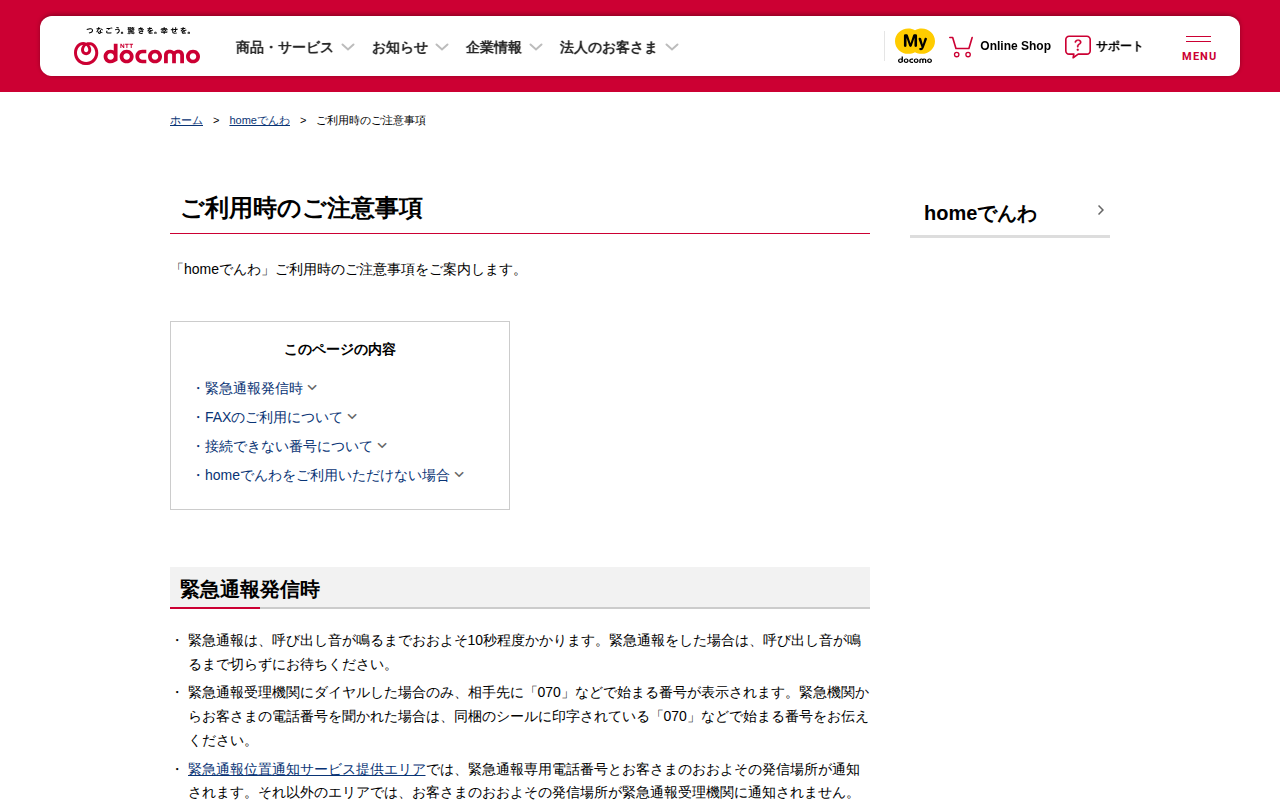Click the ご利用時のご注意事項 page heading
Viewport: 1280px width, 800px height.
coord(301,209)
